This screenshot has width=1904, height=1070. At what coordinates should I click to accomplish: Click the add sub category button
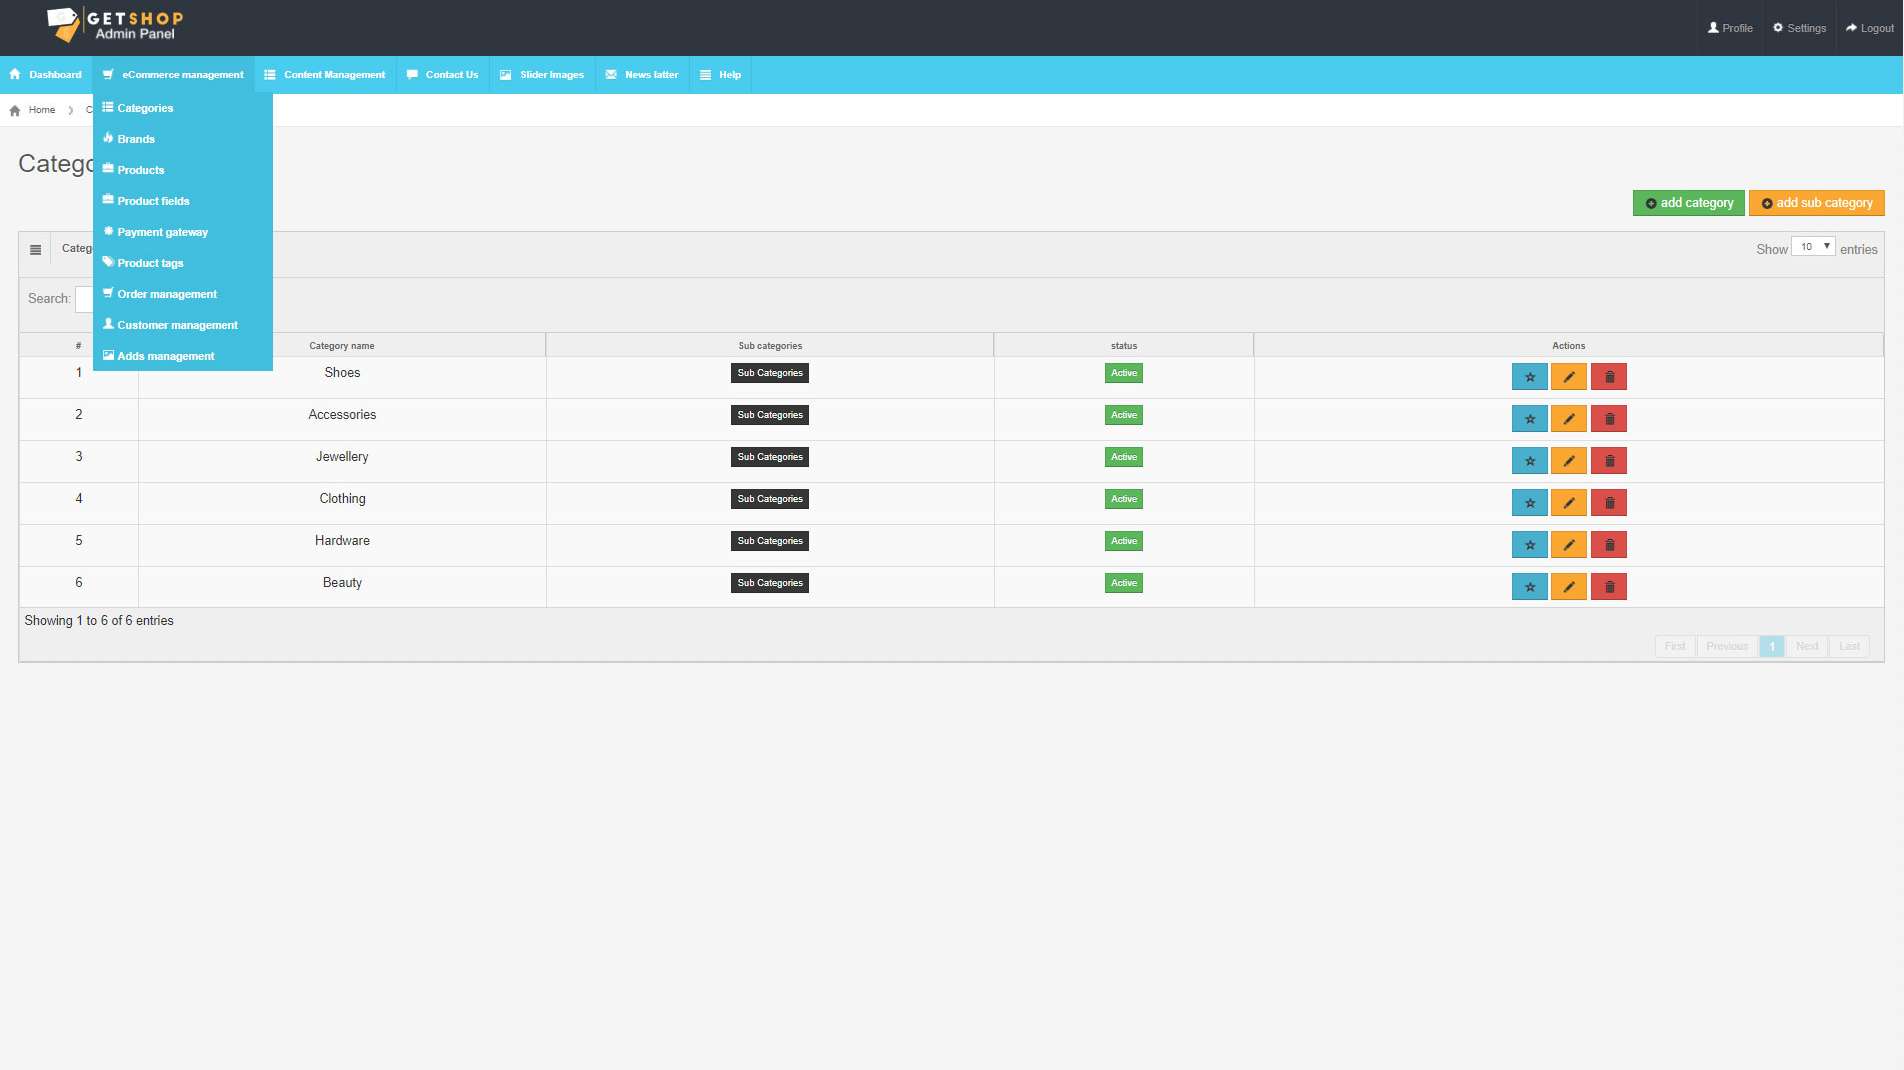coord(1816,203)
